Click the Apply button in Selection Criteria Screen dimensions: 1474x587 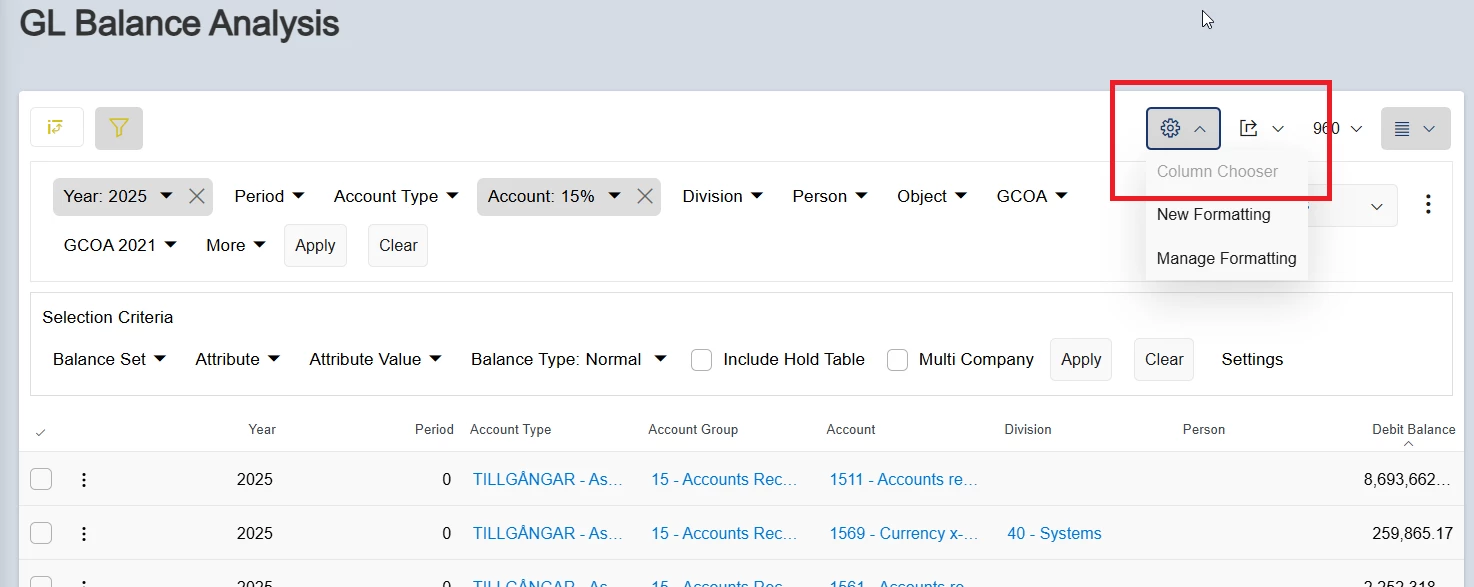pos(1081,359)
